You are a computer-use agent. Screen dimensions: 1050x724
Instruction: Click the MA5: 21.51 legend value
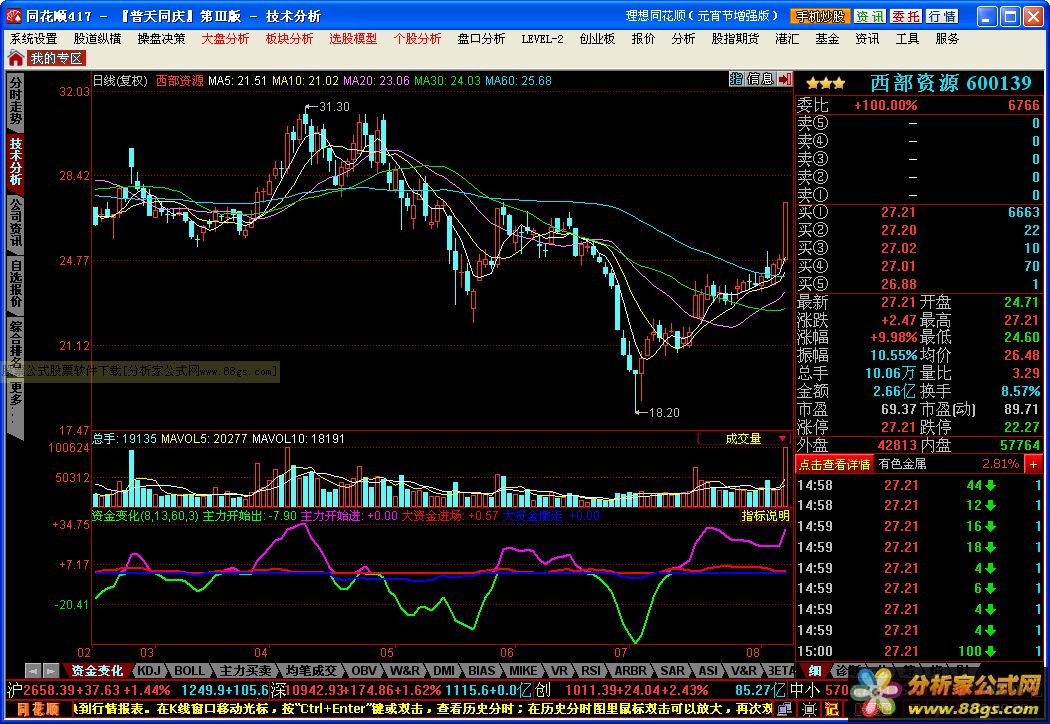coord(237,80)
